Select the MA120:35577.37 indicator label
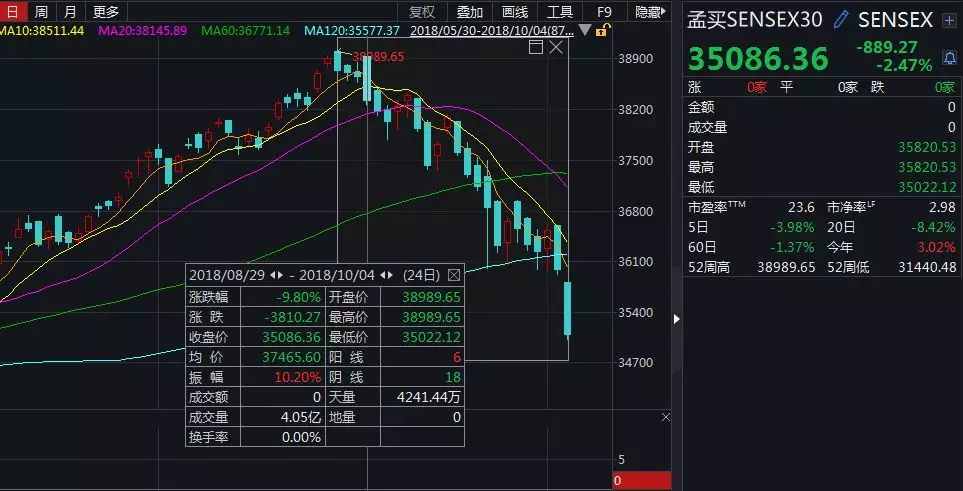This screenshot has width=963, height=491. click(x=352, y=30)
